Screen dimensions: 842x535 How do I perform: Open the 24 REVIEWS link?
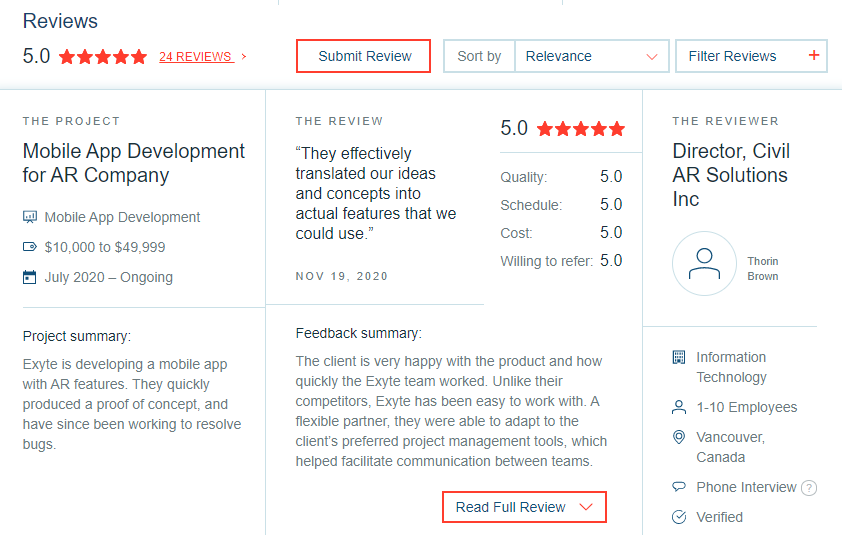tap(196, 56)
